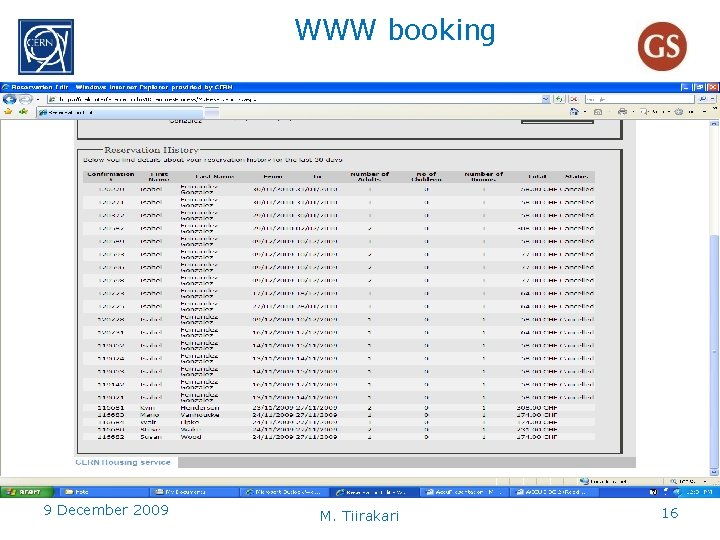The image size is (720, 540).
Task: Click the vertical scrollbar thumb
Action: click(x=714, y=351)
